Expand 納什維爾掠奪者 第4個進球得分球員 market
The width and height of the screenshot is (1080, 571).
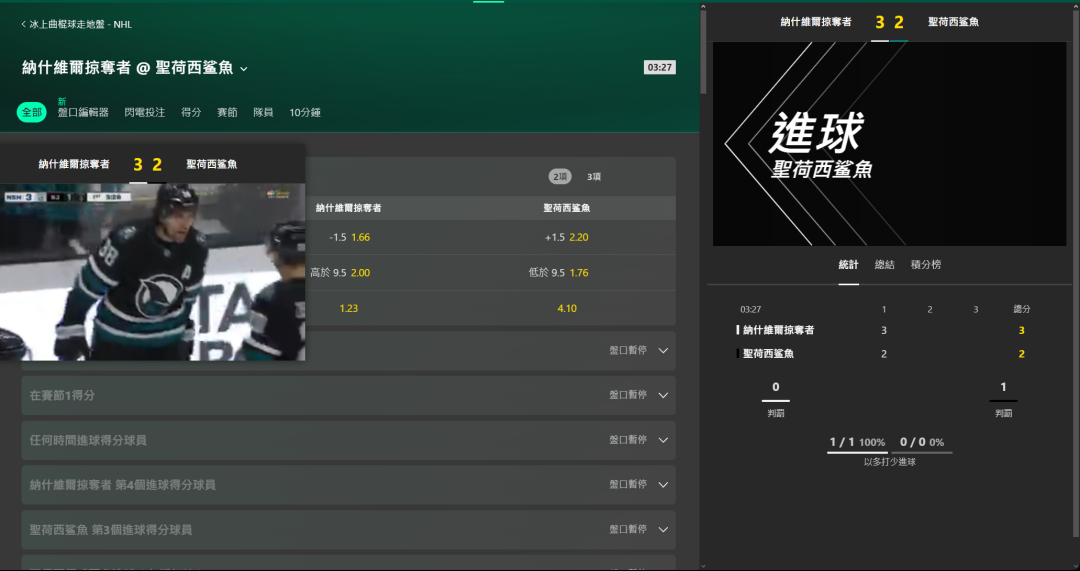click(348, 484)
